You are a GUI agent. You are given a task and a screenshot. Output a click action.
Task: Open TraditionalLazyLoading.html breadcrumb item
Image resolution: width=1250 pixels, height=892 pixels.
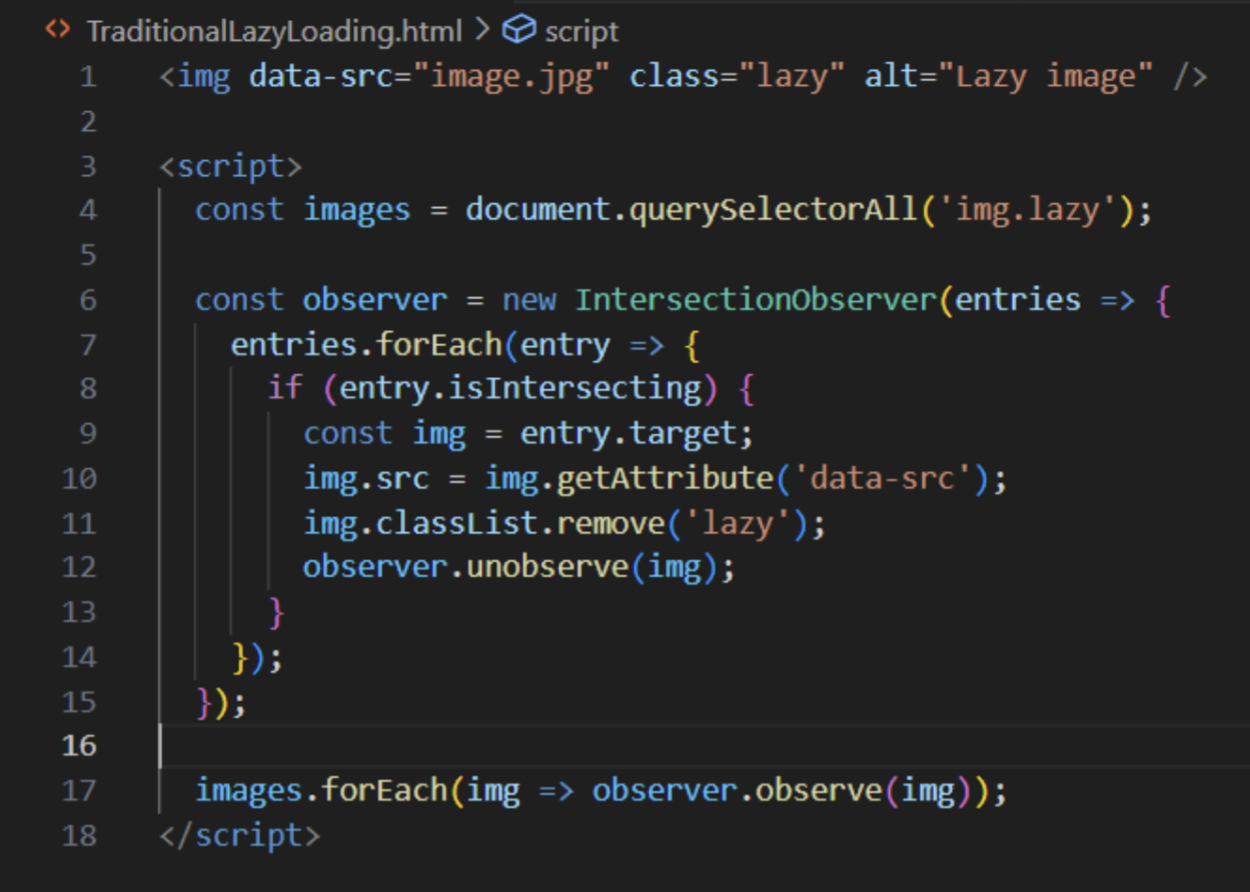pyautogui.click(x=274, y=31)
